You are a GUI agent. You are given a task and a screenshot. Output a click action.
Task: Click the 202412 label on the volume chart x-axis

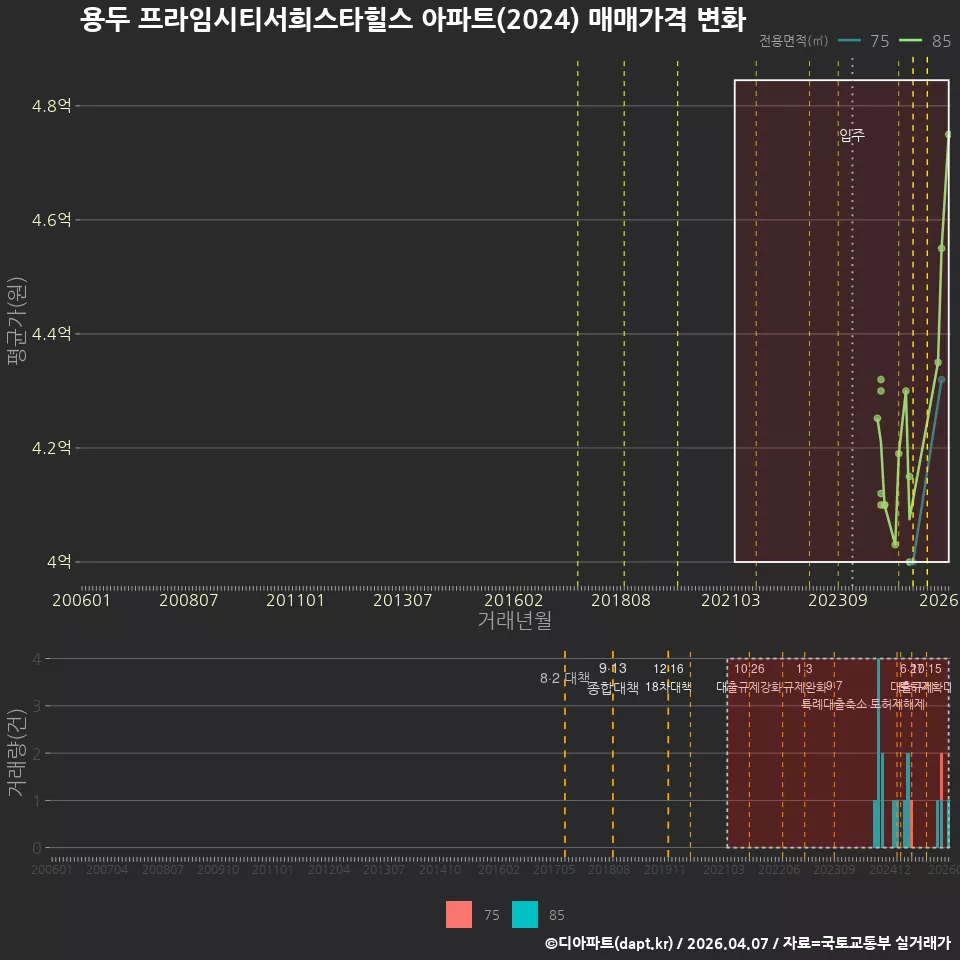tap(890, 869)
